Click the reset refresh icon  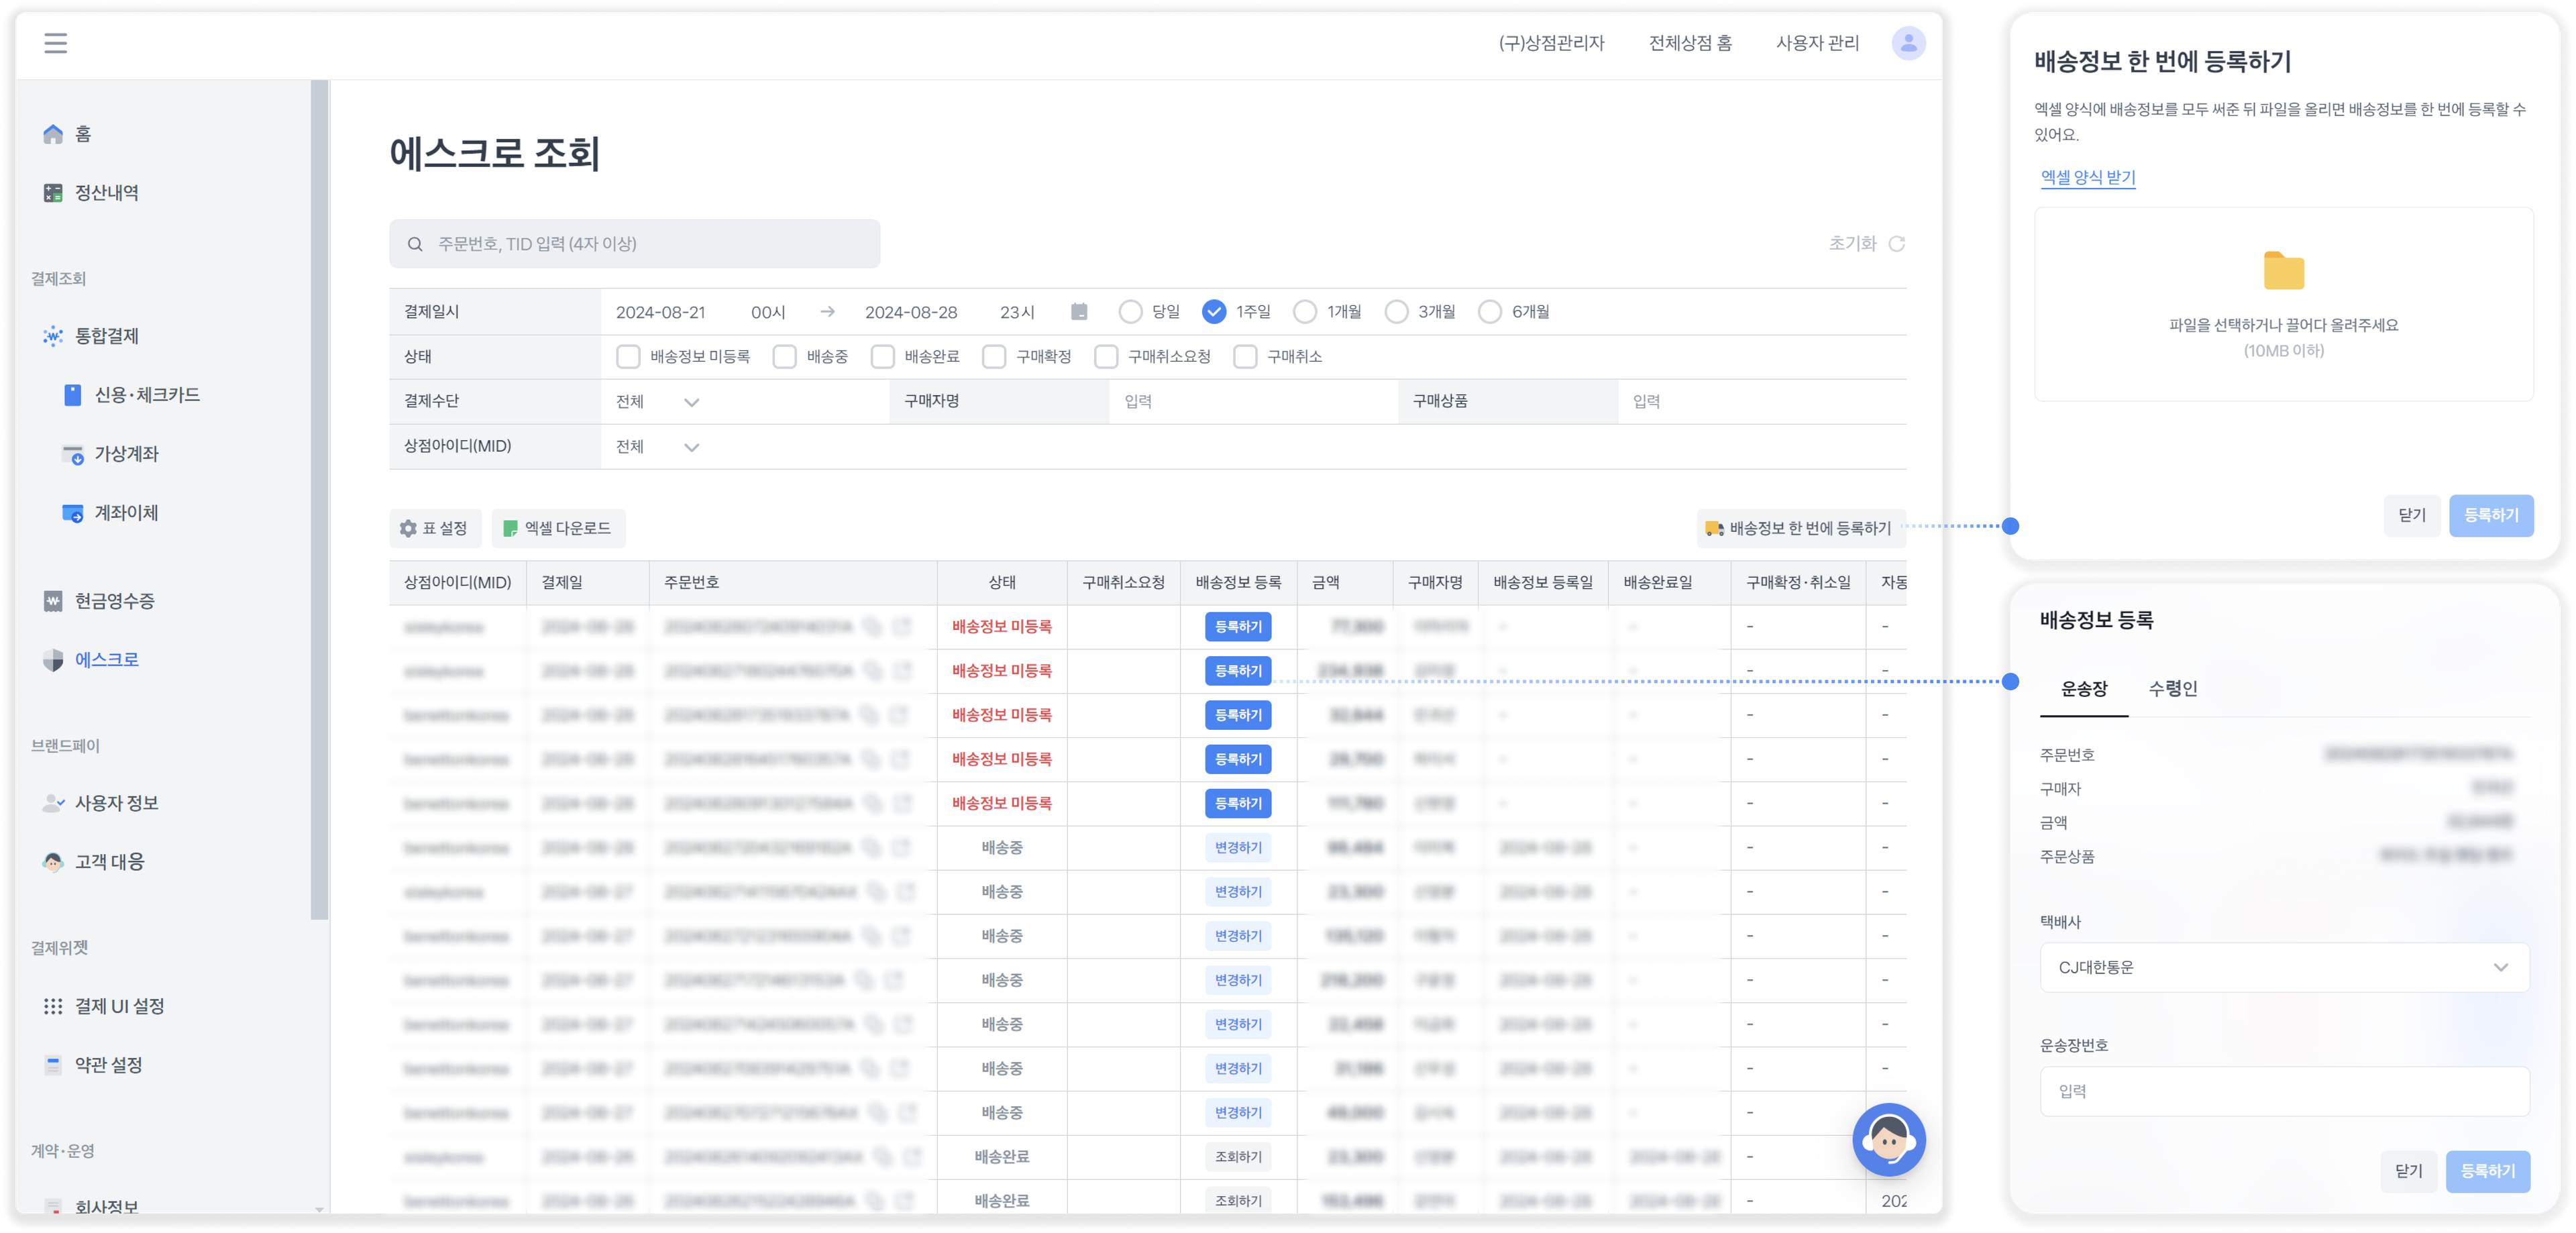pos(1897,244)
